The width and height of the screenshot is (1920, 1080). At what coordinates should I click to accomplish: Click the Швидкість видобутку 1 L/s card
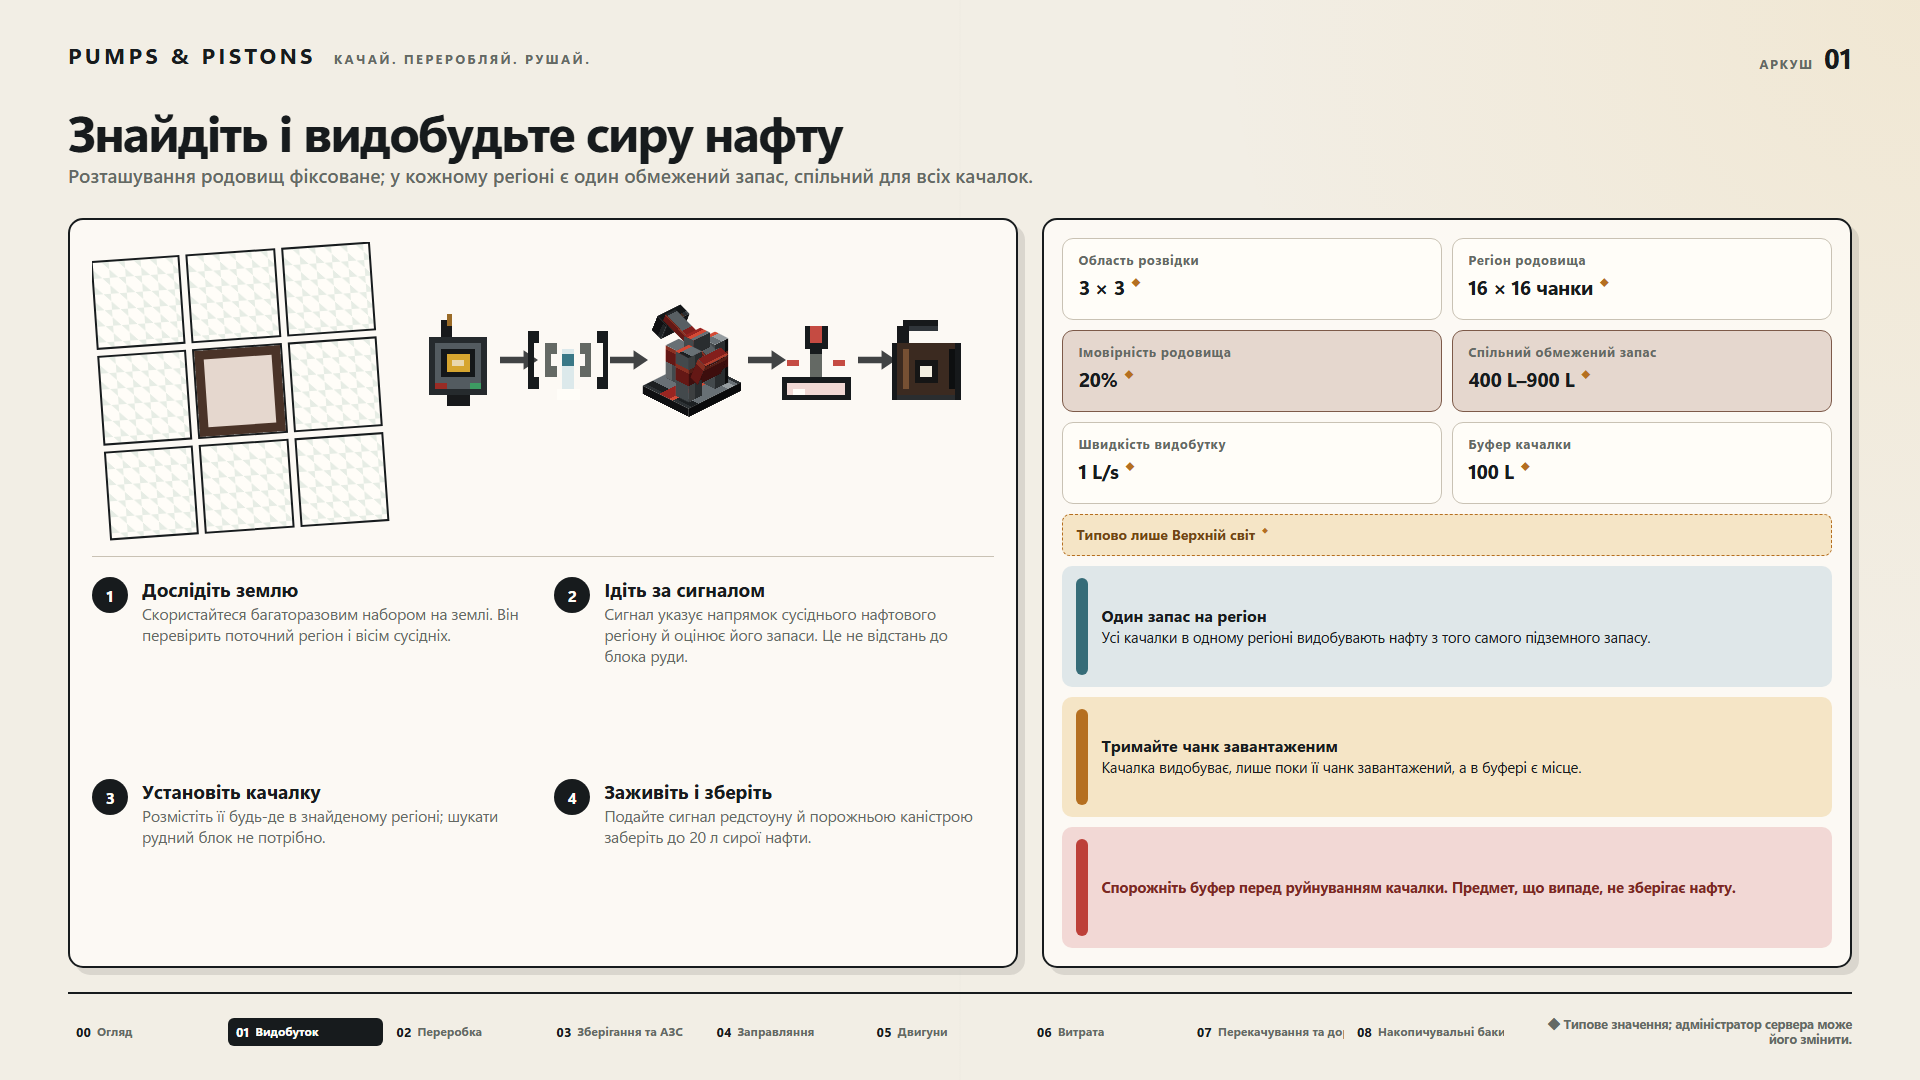(1252, 463)
